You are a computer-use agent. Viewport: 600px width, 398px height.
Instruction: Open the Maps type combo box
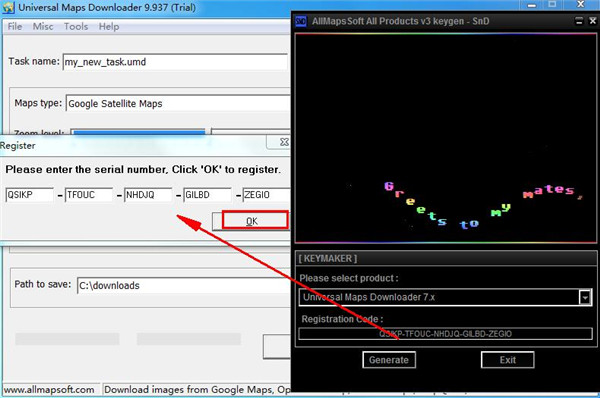click(x=178, y=103)
